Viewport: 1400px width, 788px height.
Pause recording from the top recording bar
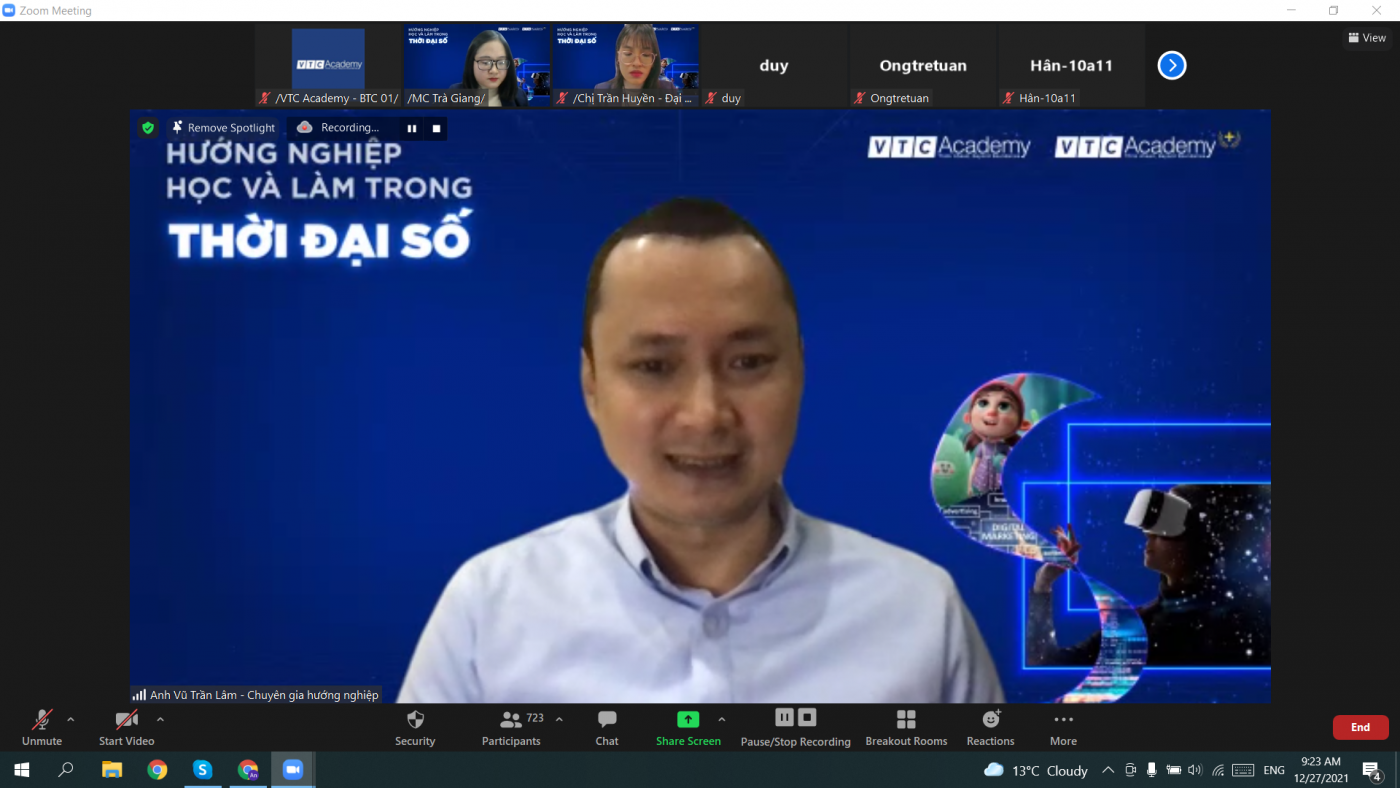[411, 128]
